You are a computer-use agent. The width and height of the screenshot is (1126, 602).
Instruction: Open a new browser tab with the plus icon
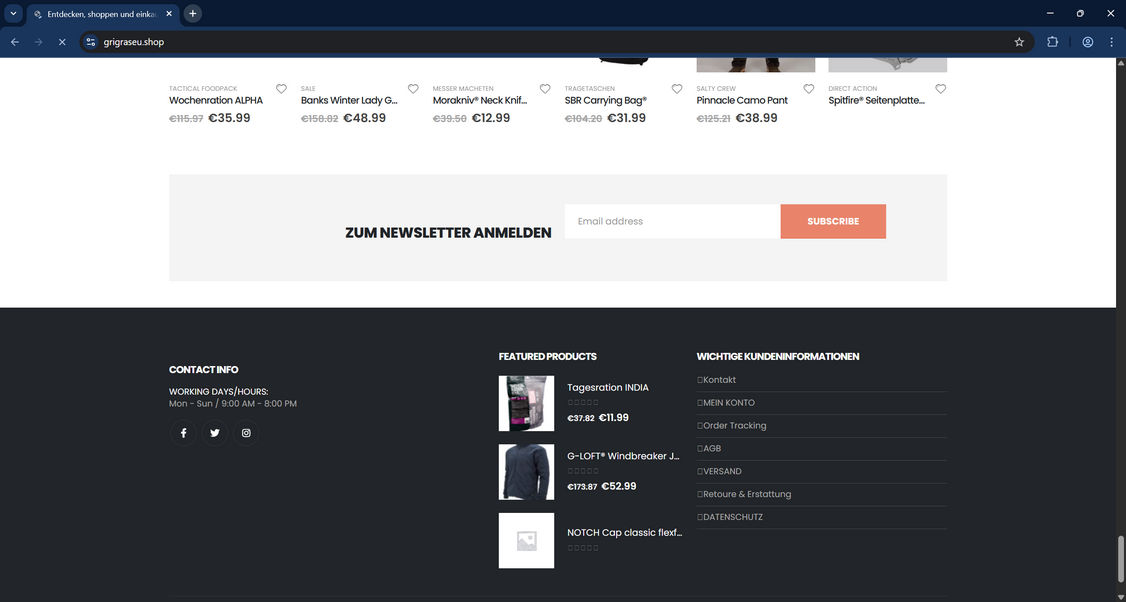point(189,13)
